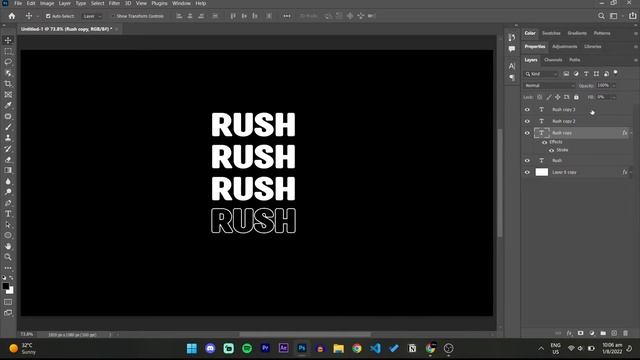Select the Hand tool
This screenshot has height=360, width=640.
tap(8, 246)
